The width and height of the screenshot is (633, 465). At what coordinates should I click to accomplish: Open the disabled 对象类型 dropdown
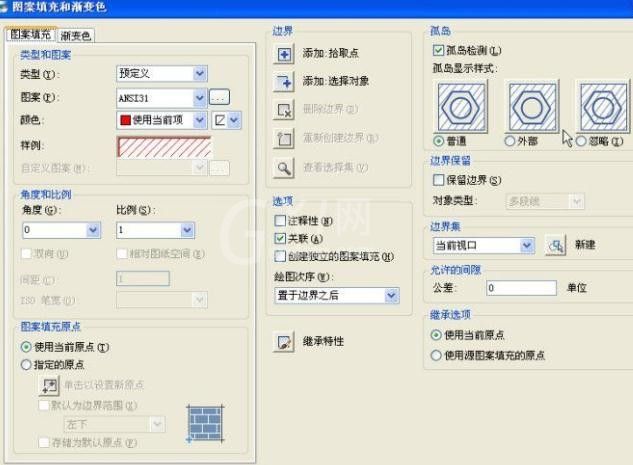coord(545,201)
